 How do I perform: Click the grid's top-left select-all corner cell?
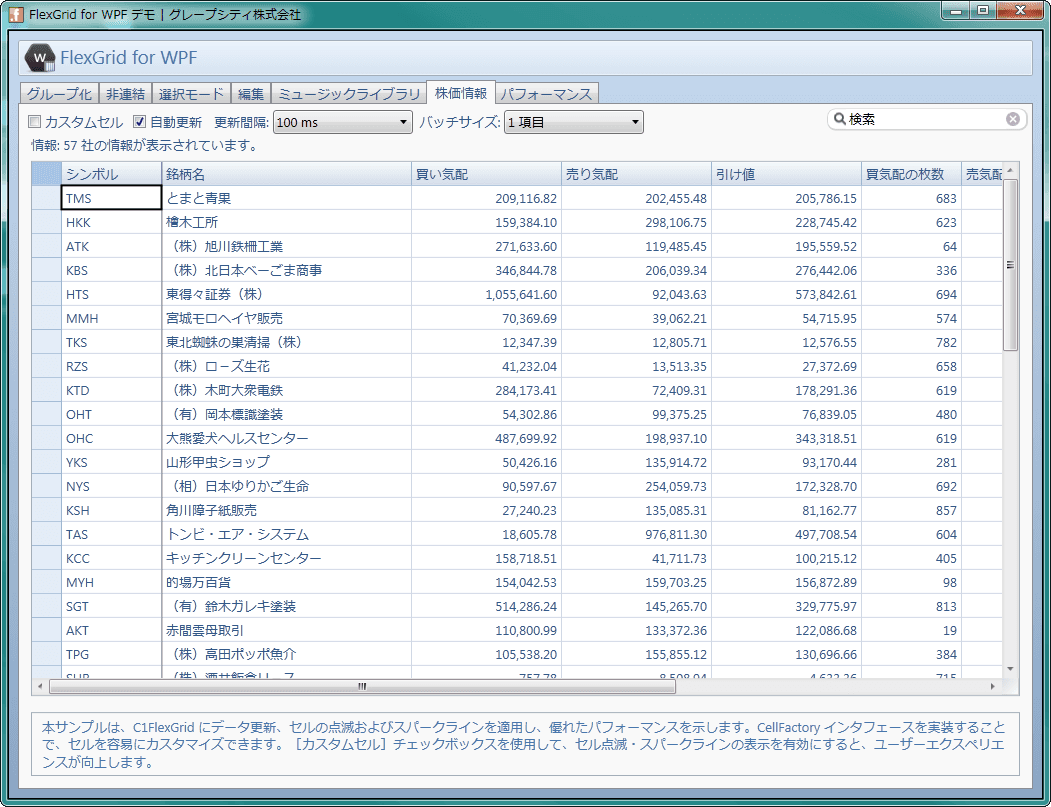tap(46, 174)
